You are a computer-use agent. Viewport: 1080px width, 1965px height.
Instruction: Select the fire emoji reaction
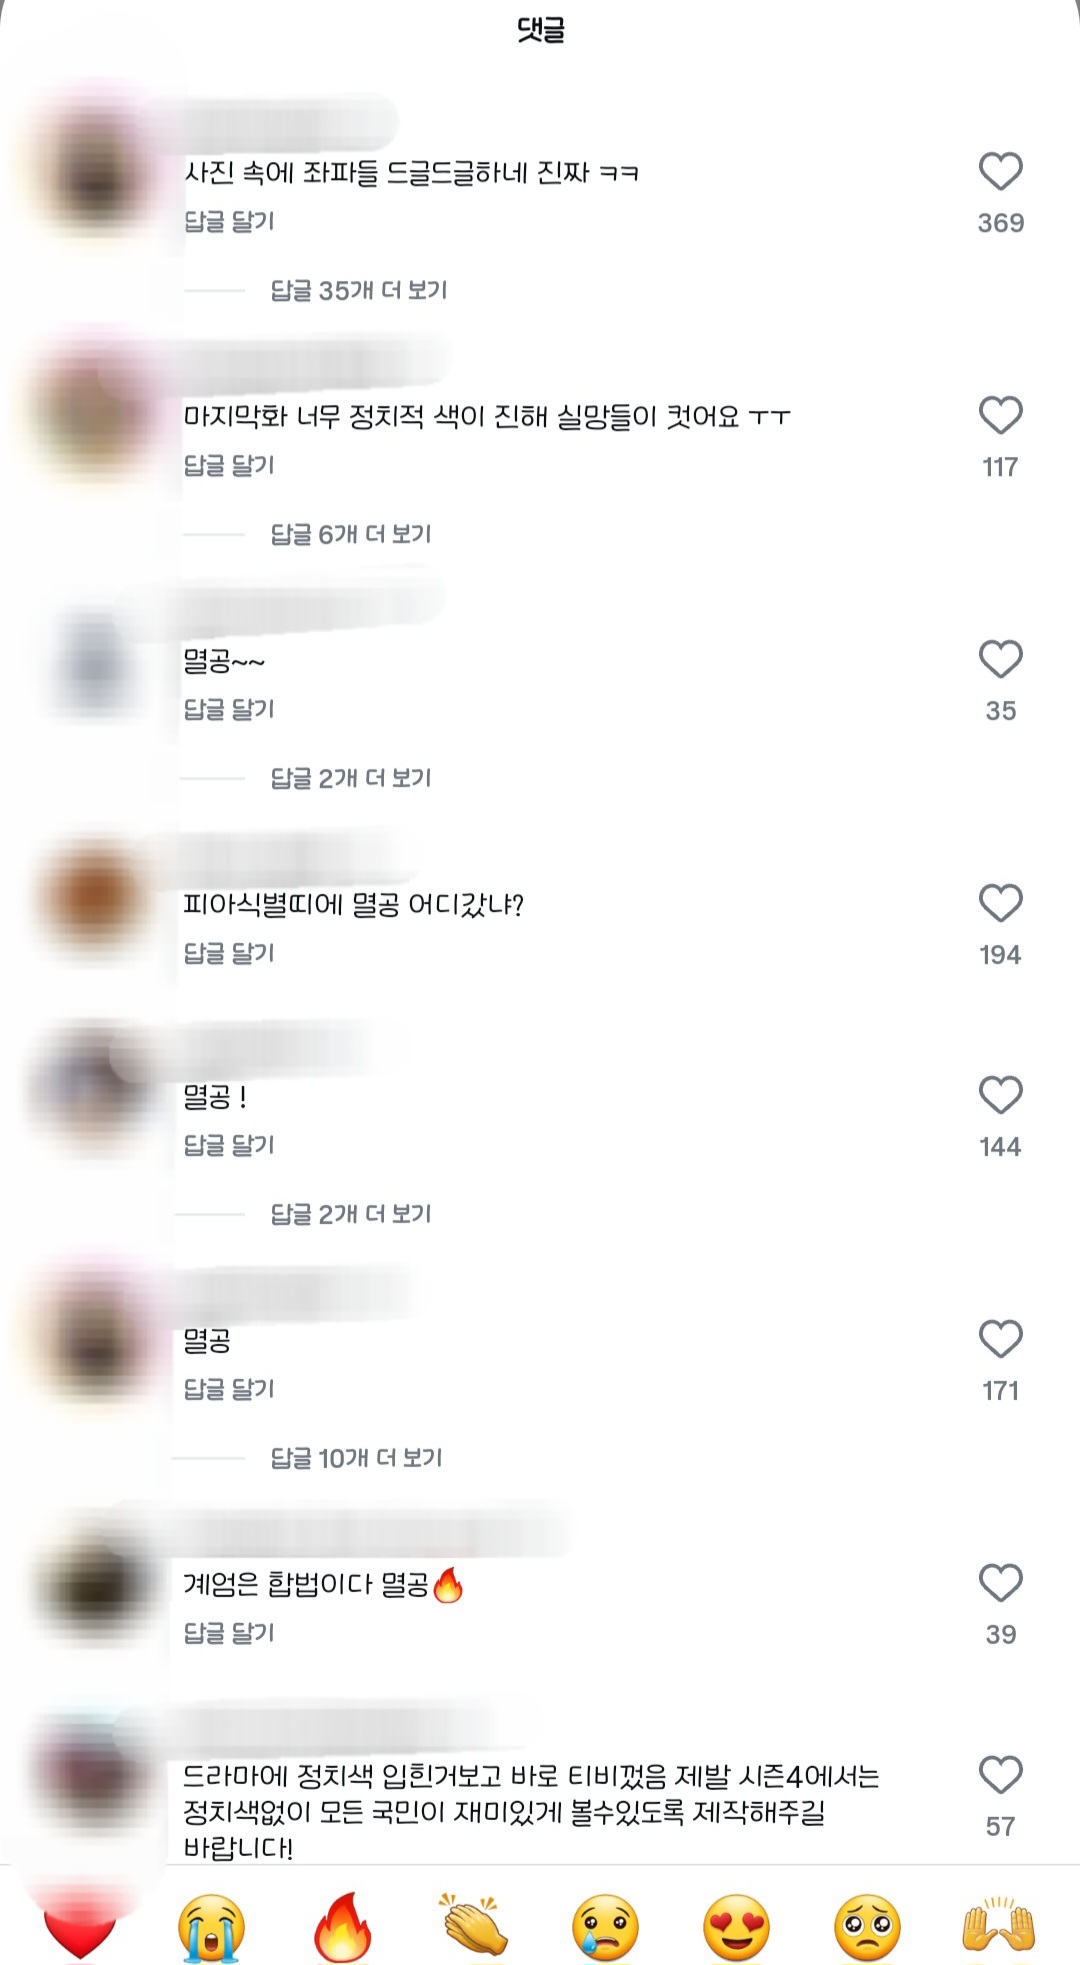(x=343, y=1926)
